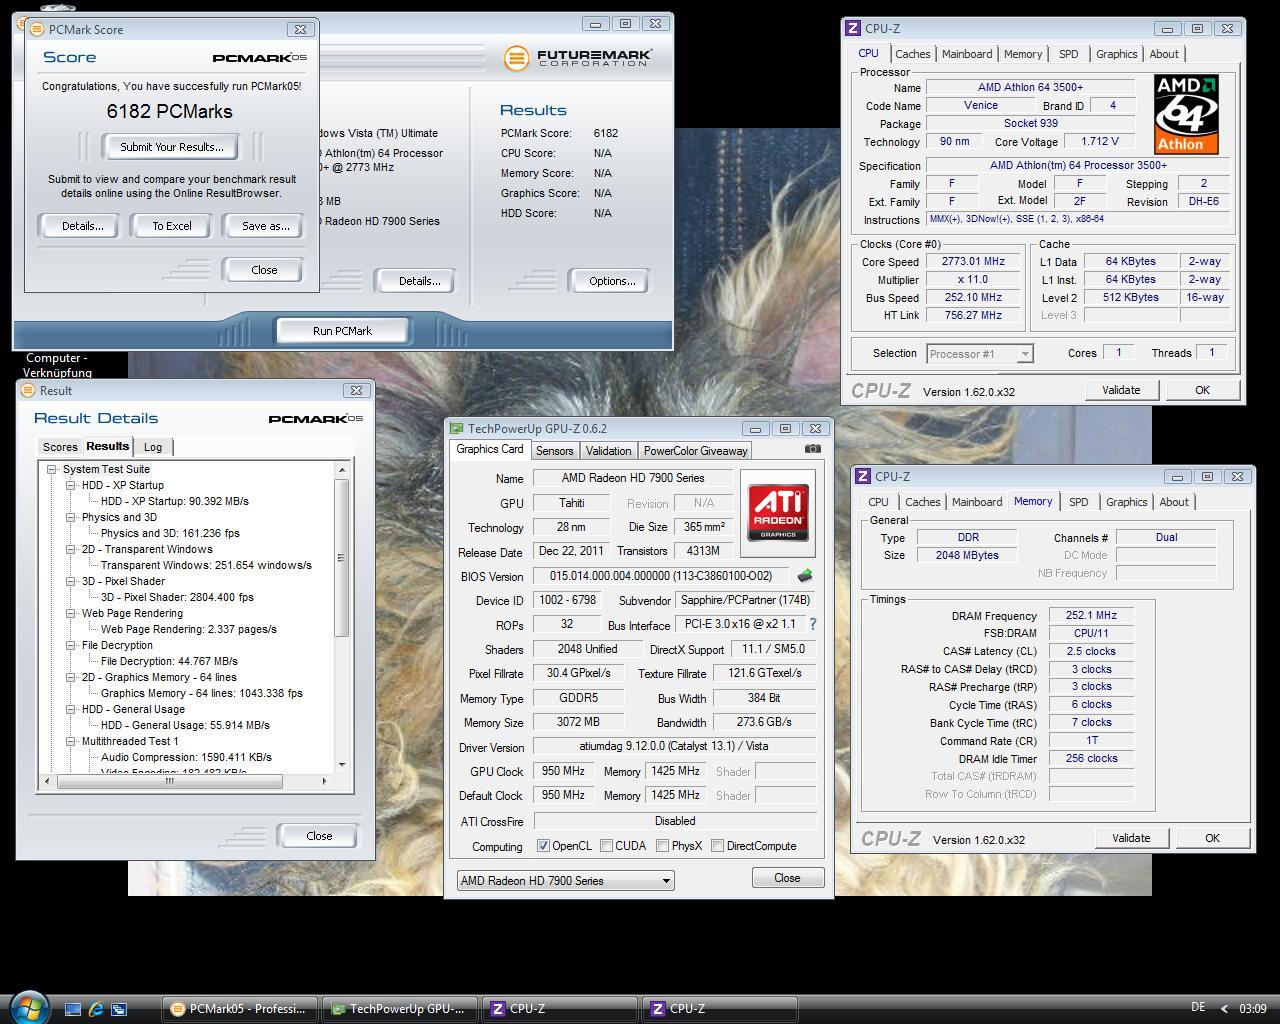Toggle the PhysX checkbox
Viewport: 1280px width, 1024px height.
tap(662, 846)
